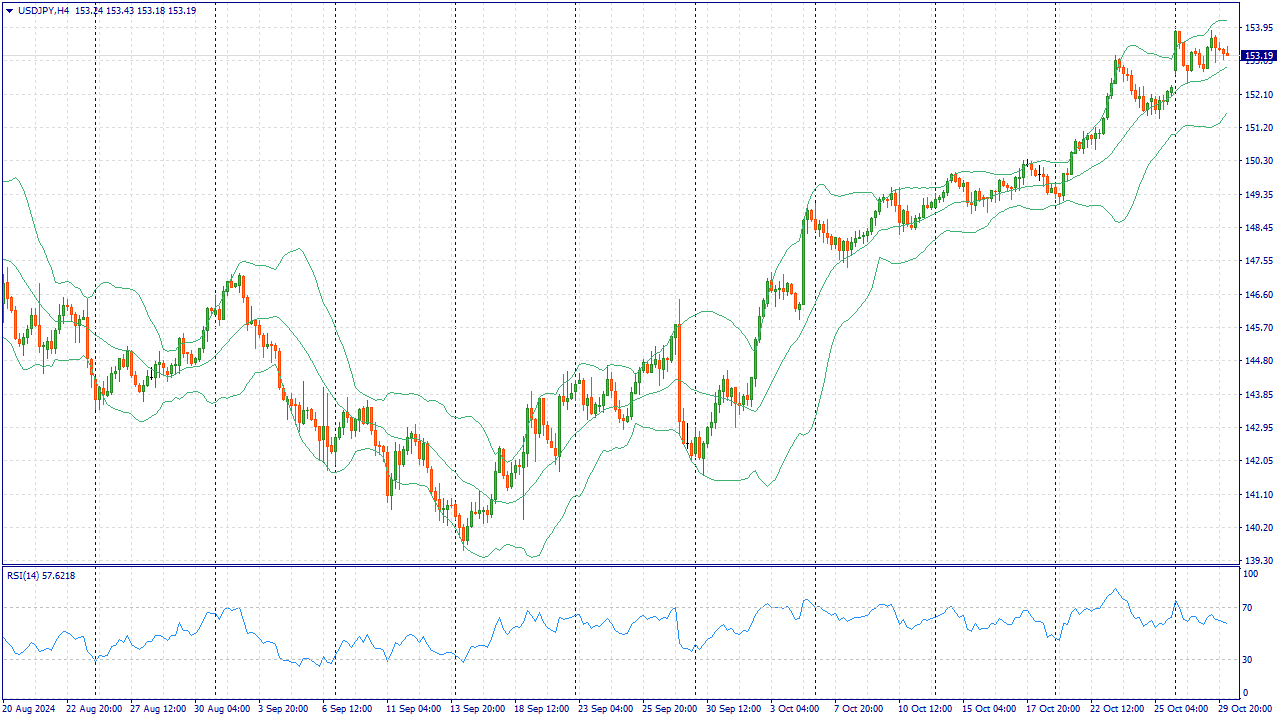Click the USDJPY,H4 chart symbol label
Viewport: 1280px width, 720px height.
(x=44, y=11)
